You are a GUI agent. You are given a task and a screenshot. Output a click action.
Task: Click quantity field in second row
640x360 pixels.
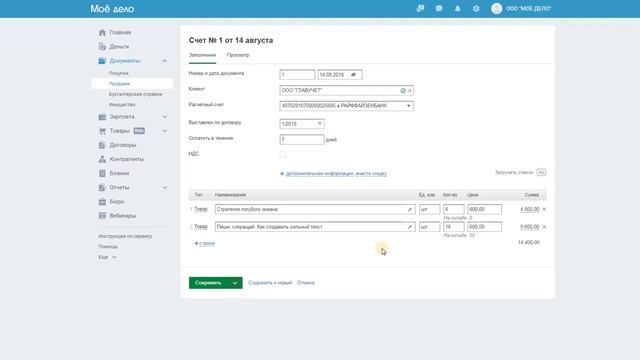[453, 227]
